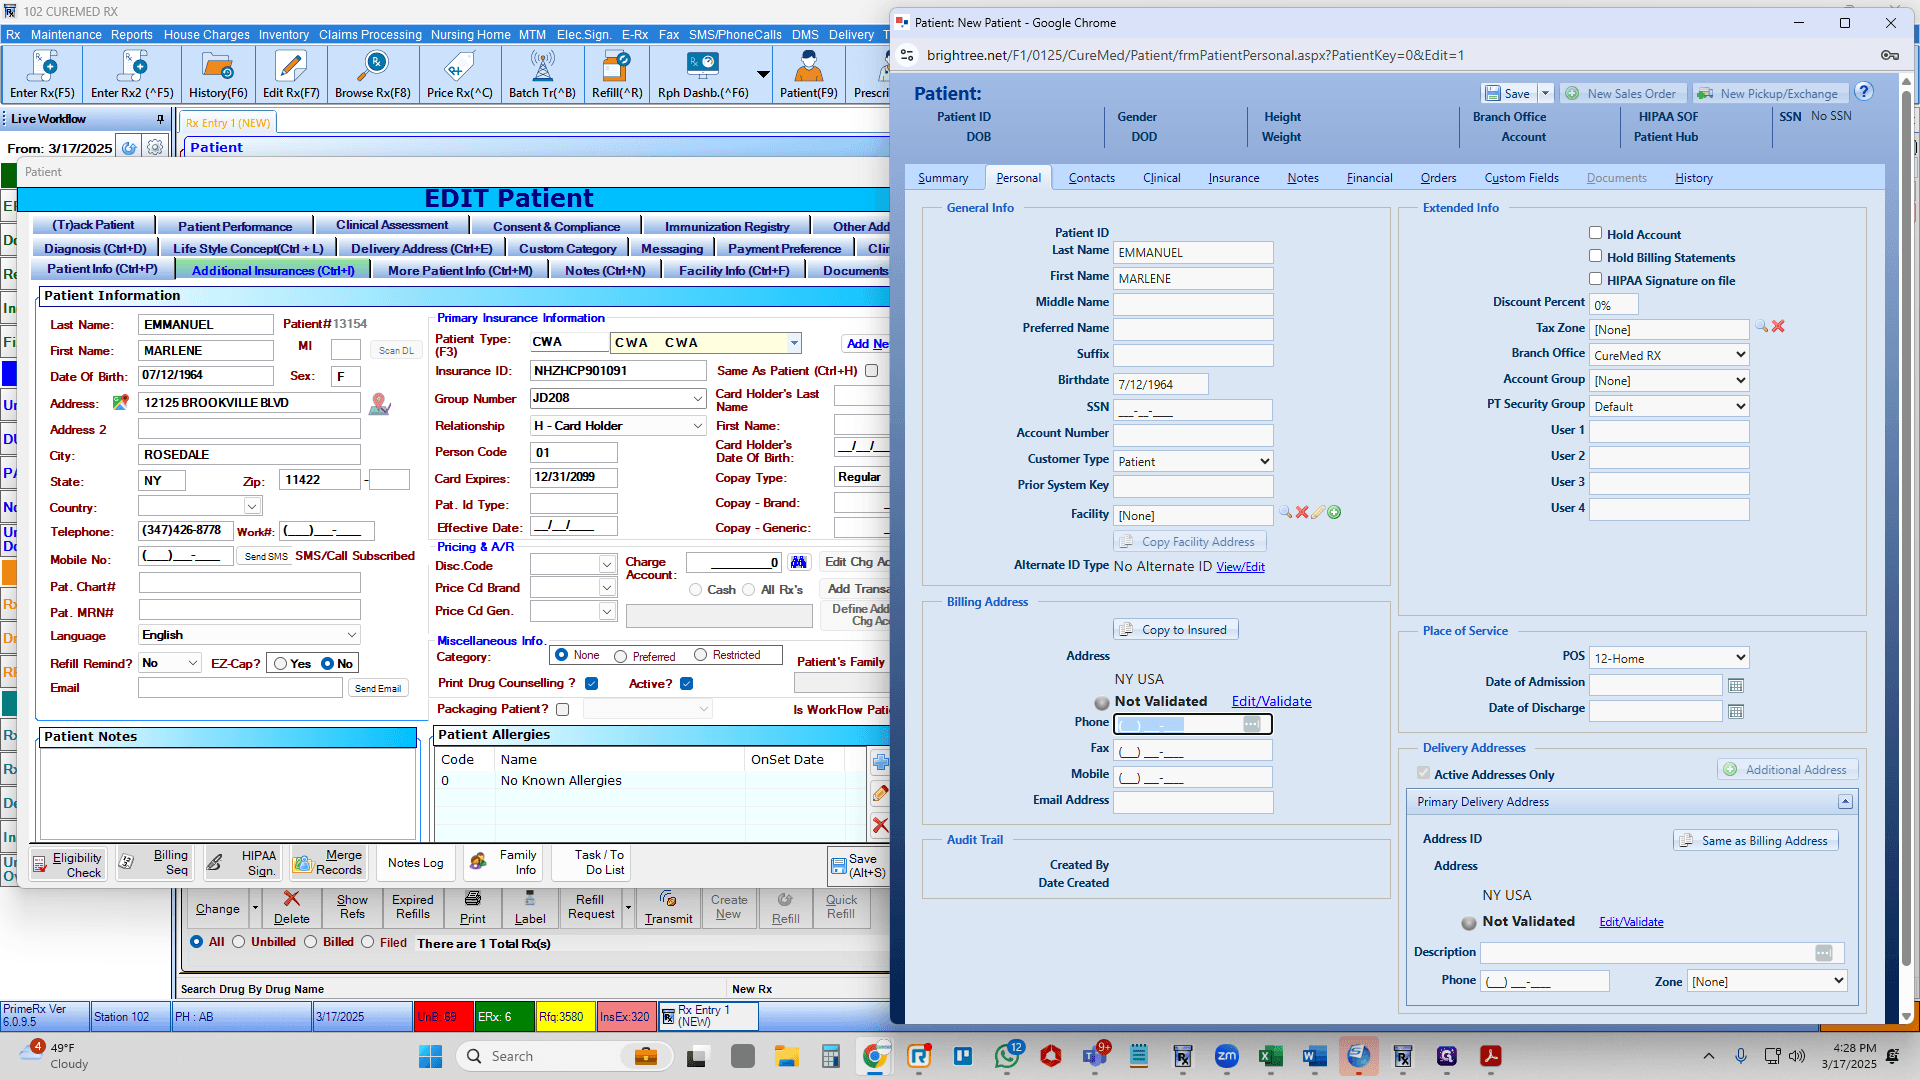Uncheck Print Drug Counselling checkbox
Image resolution: width=1920 pixels, height=1080 pixels.
point(592,684)
